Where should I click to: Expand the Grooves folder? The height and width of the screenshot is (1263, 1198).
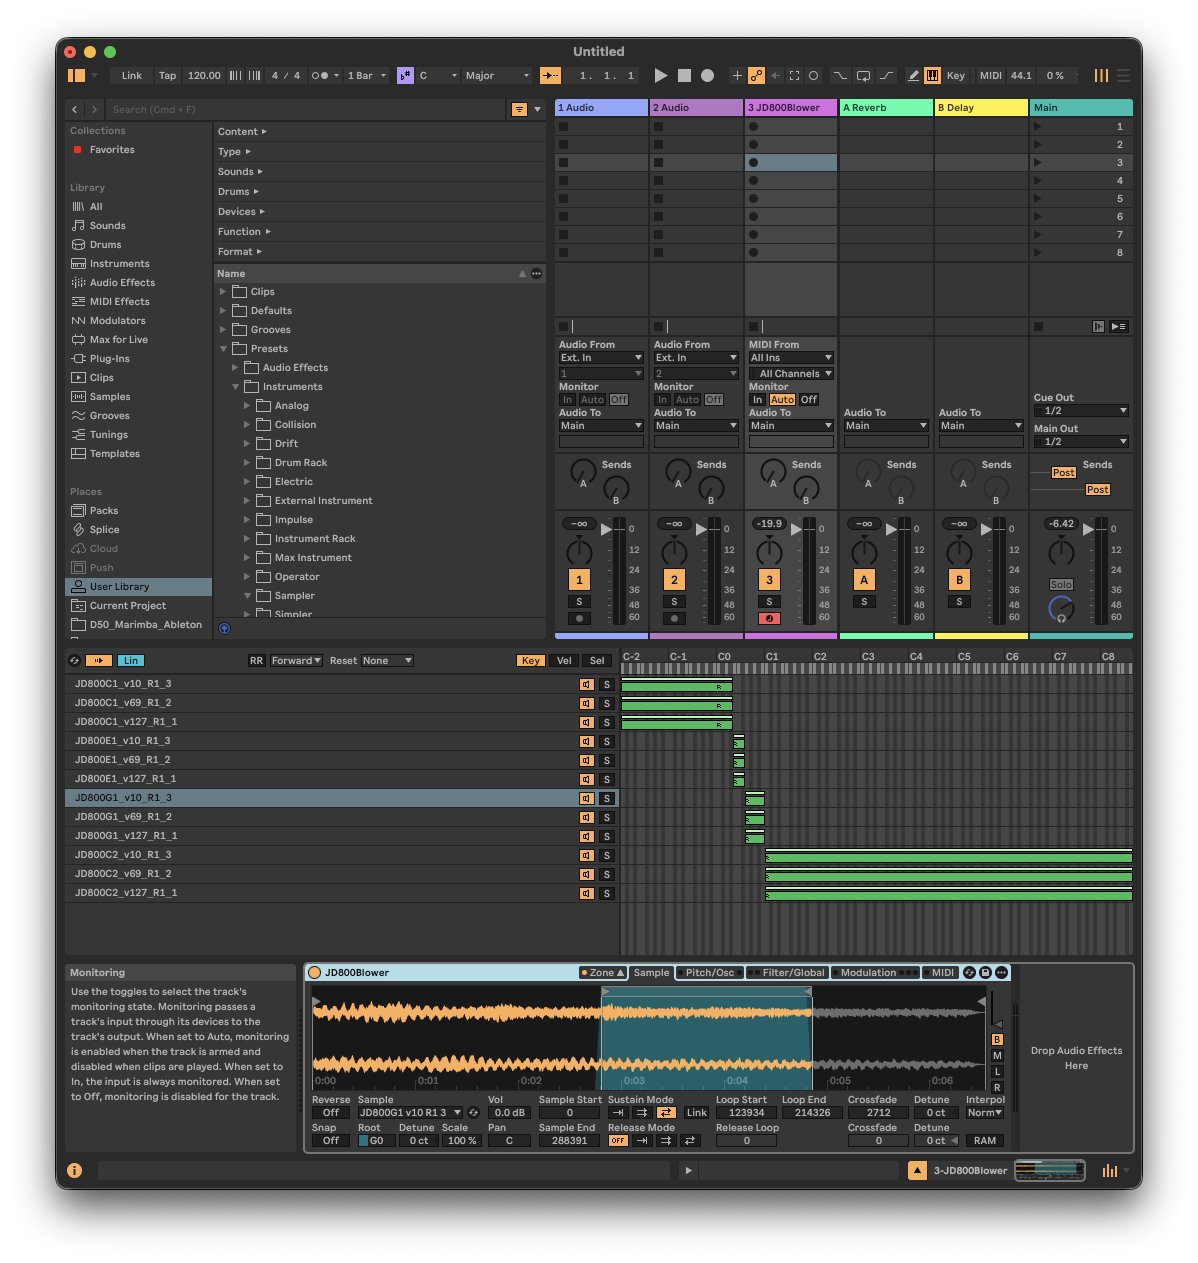pyautogui.click(x=223, y=329)
